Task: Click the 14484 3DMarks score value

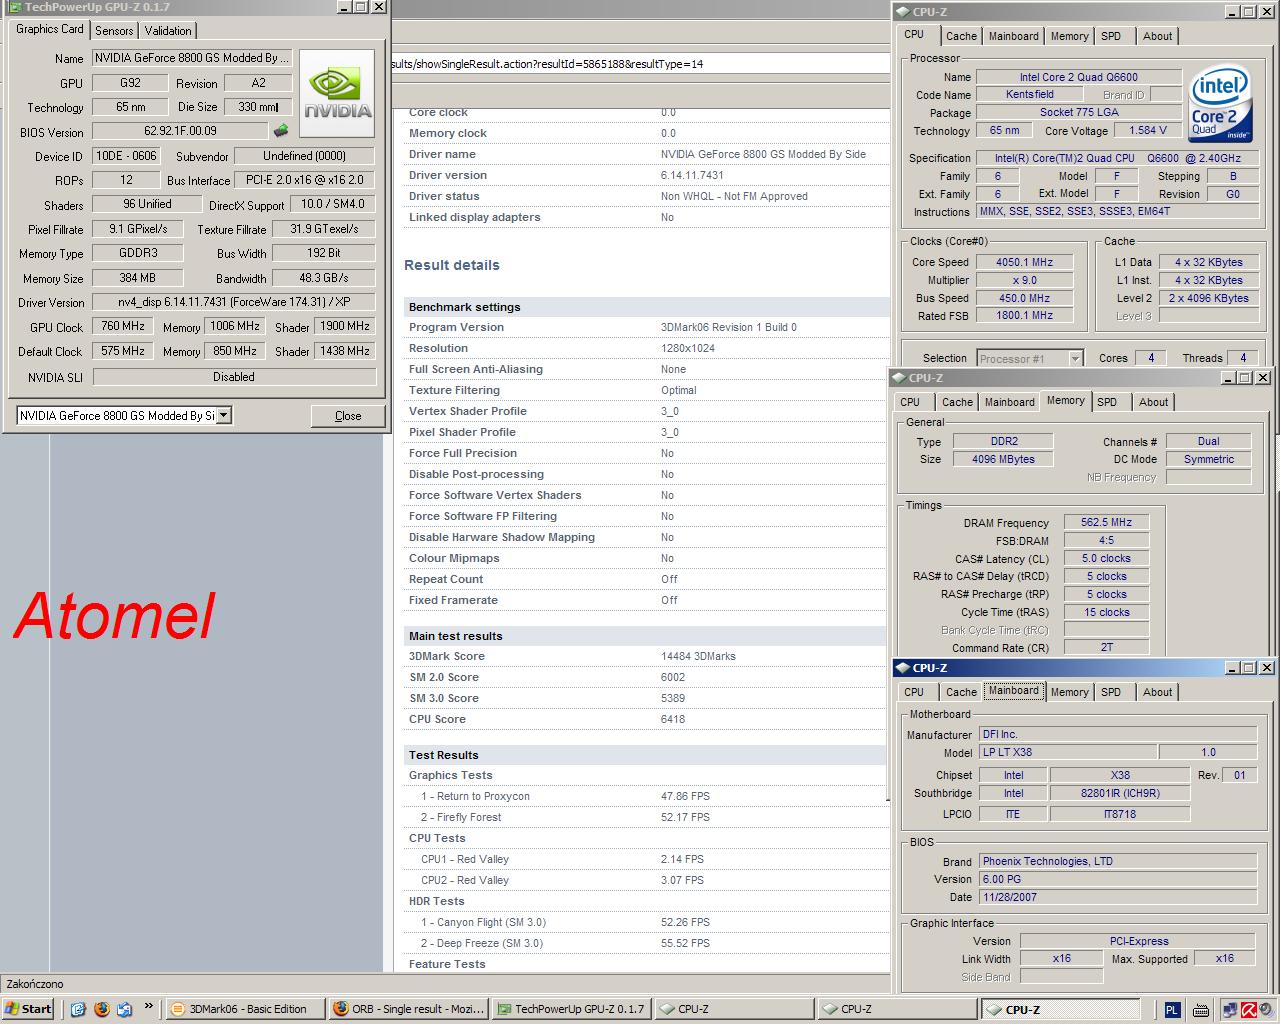Action: [x=698, y=657]
